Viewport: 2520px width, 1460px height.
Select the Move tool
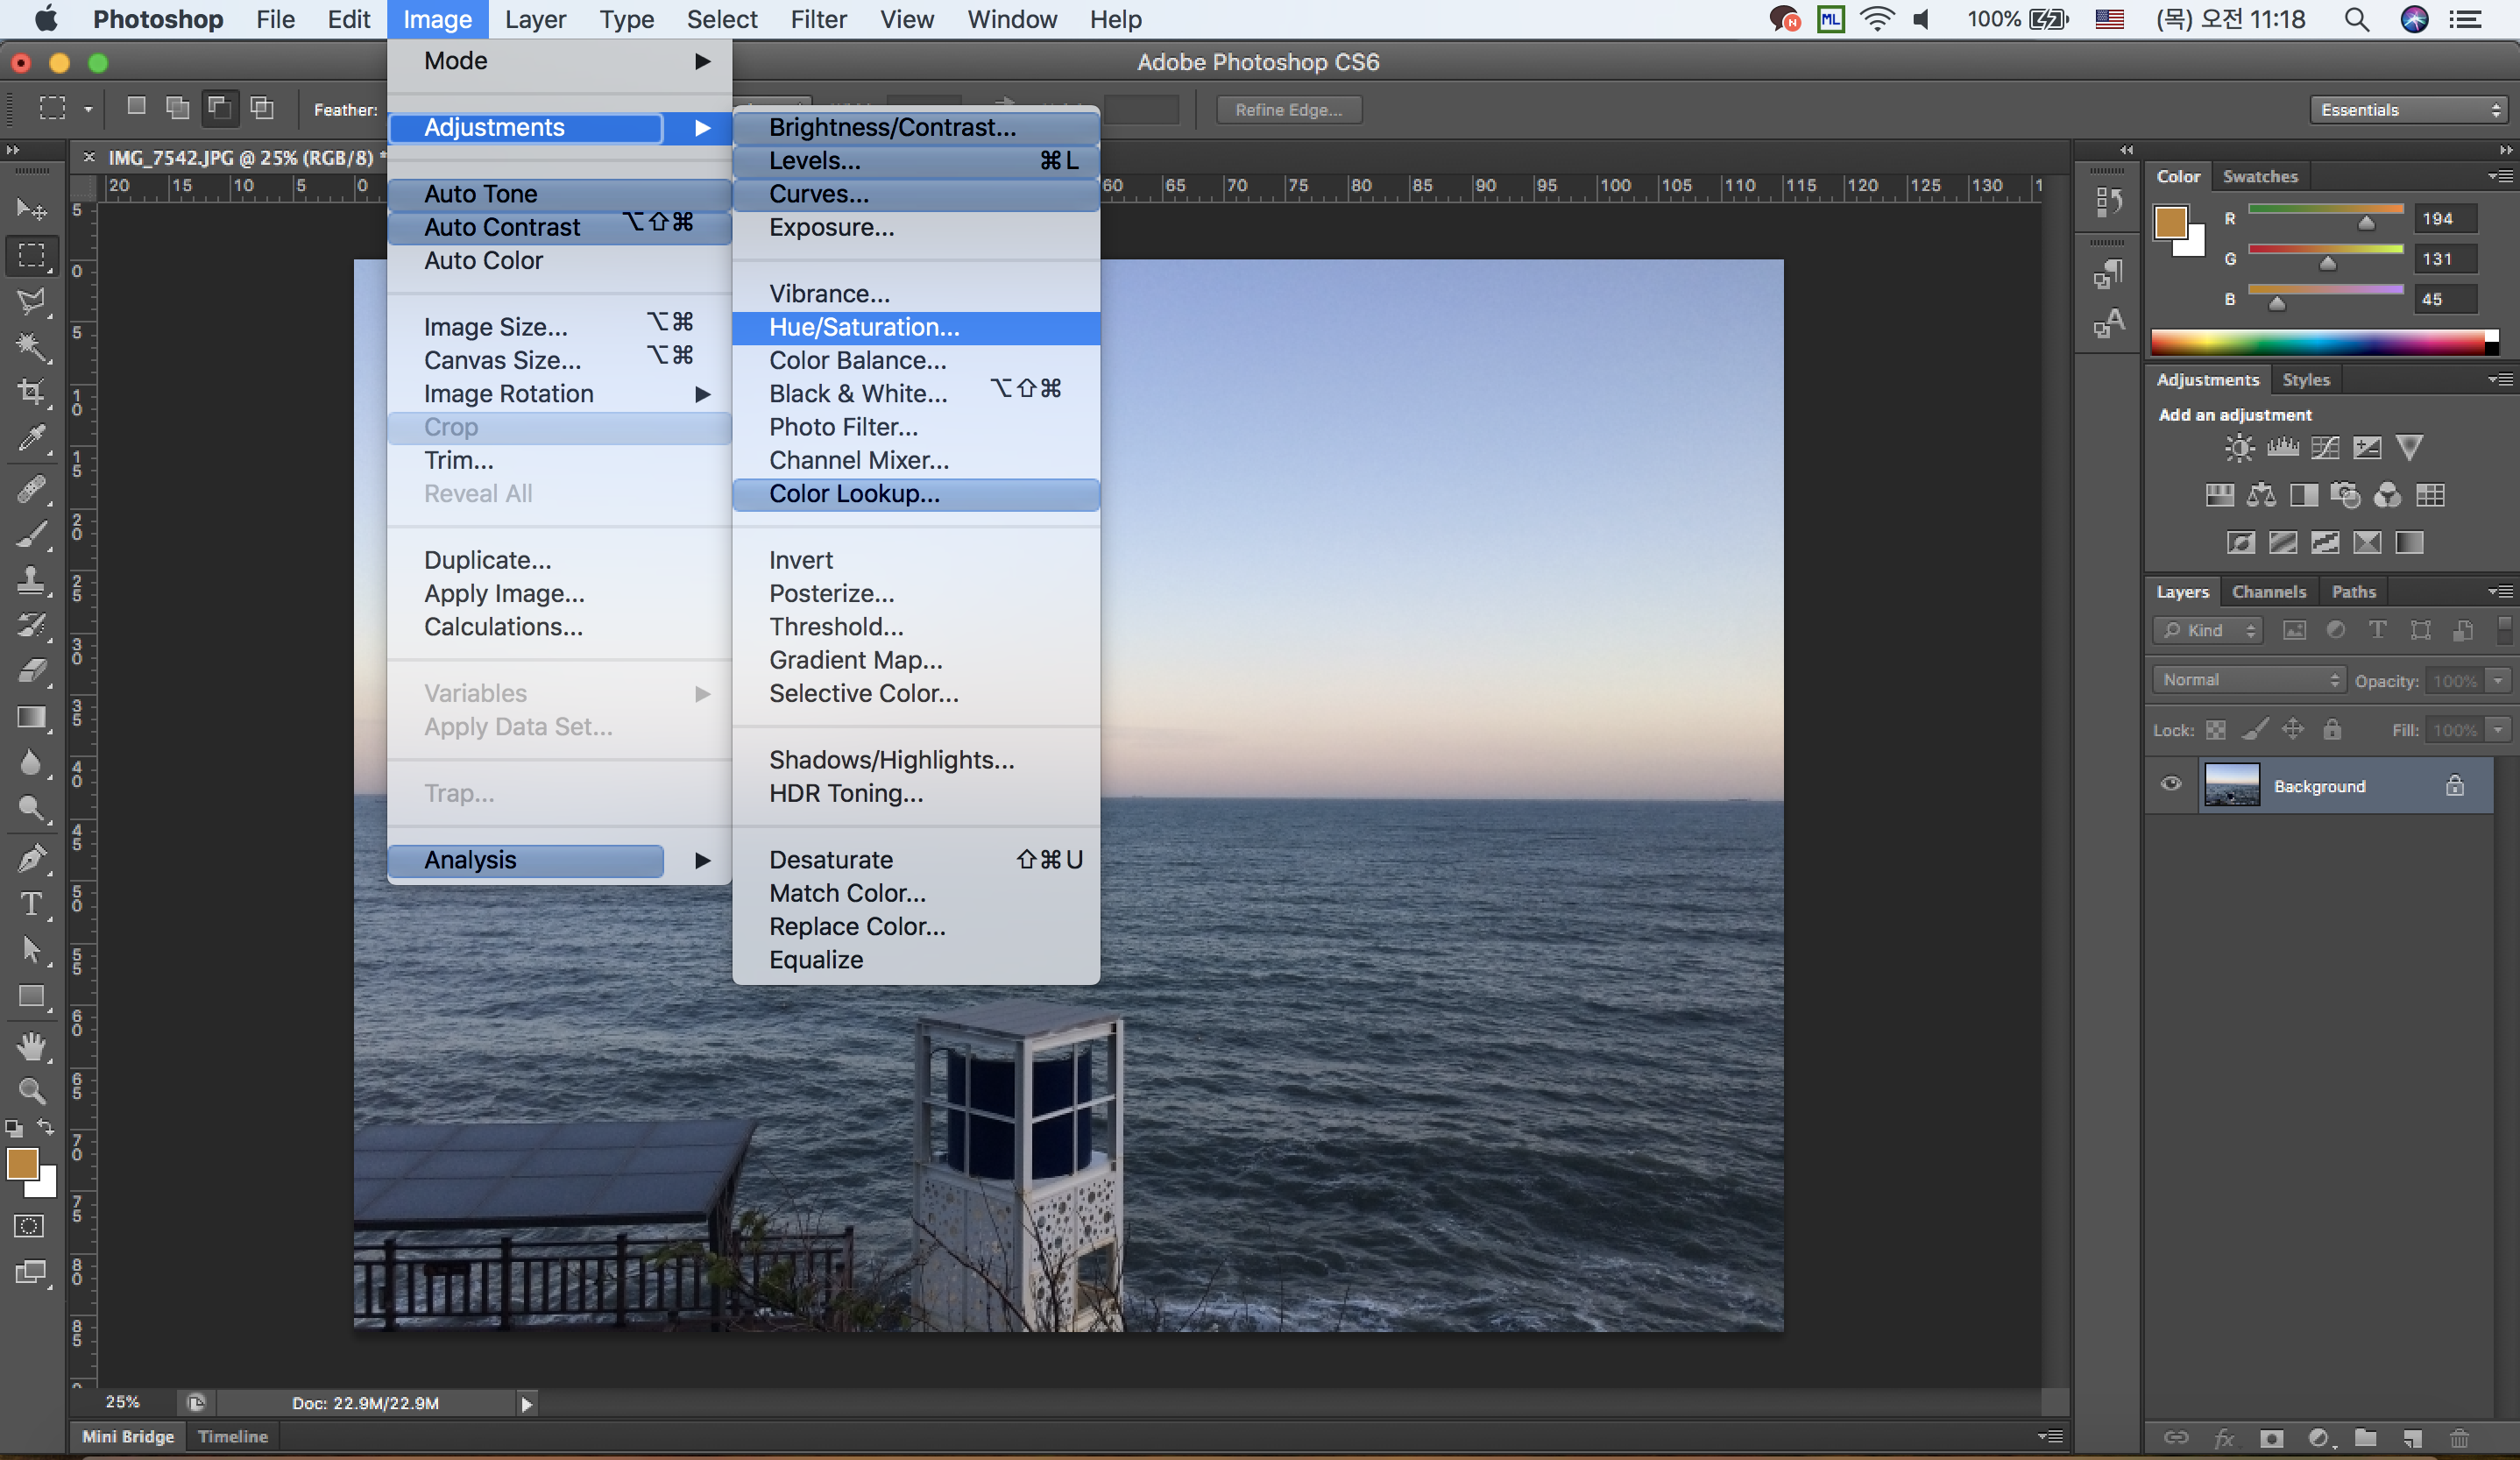point(31,208)
